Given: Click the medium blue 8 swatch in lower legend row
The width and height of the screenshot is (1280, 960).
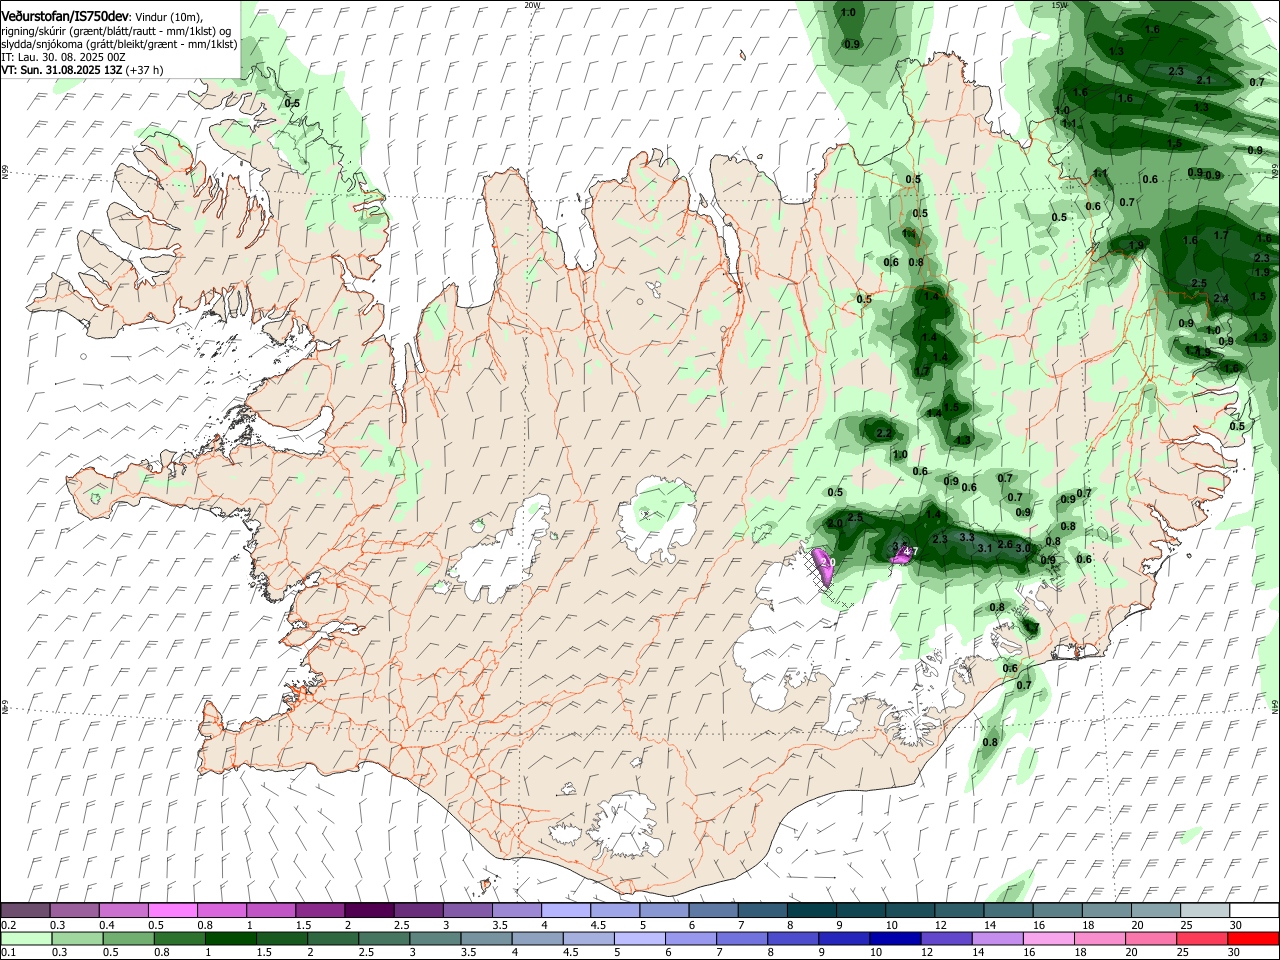Looking at the screenshot, I should [793, 938].
